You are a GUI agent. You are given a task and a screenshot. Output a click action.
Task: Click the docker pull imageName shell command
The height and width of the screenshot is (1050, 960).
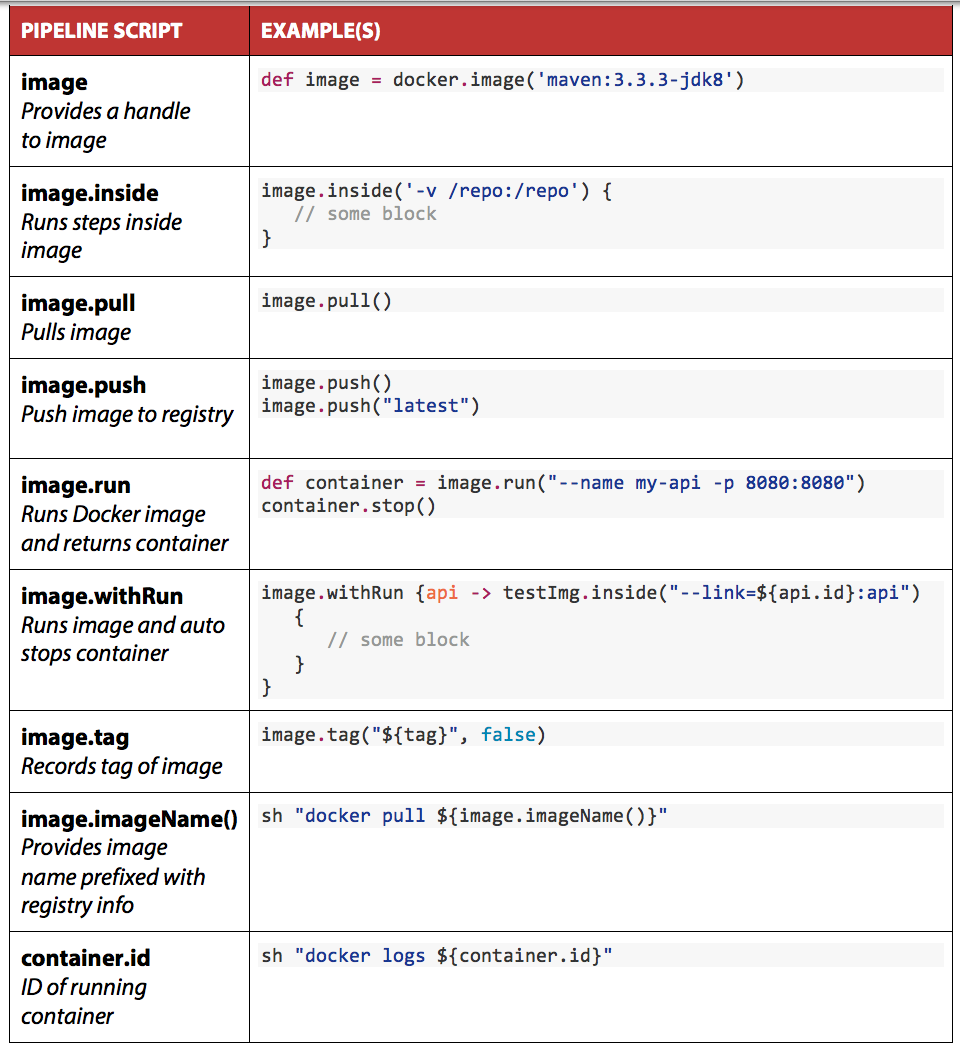click(x=464, y=816)
